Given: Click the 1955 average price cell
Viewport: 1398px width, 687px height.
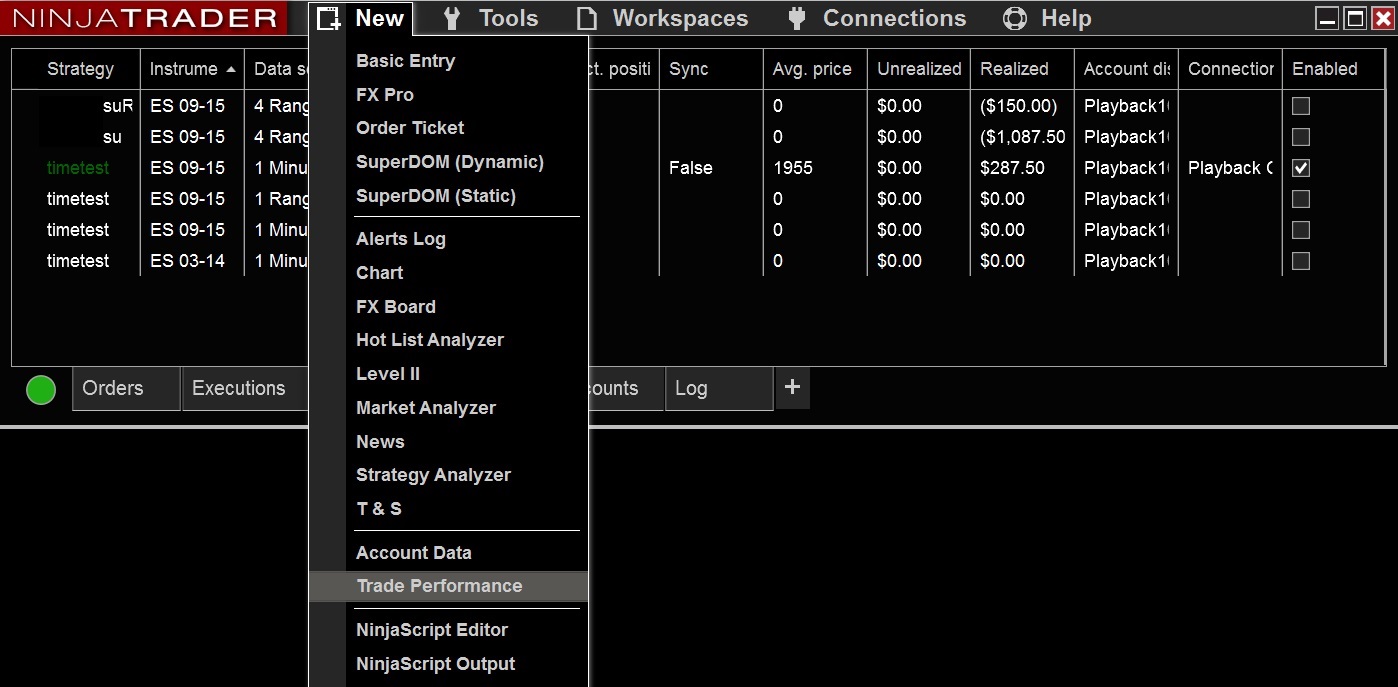Looking at the screenshot, I should click(x=793, y=168).
